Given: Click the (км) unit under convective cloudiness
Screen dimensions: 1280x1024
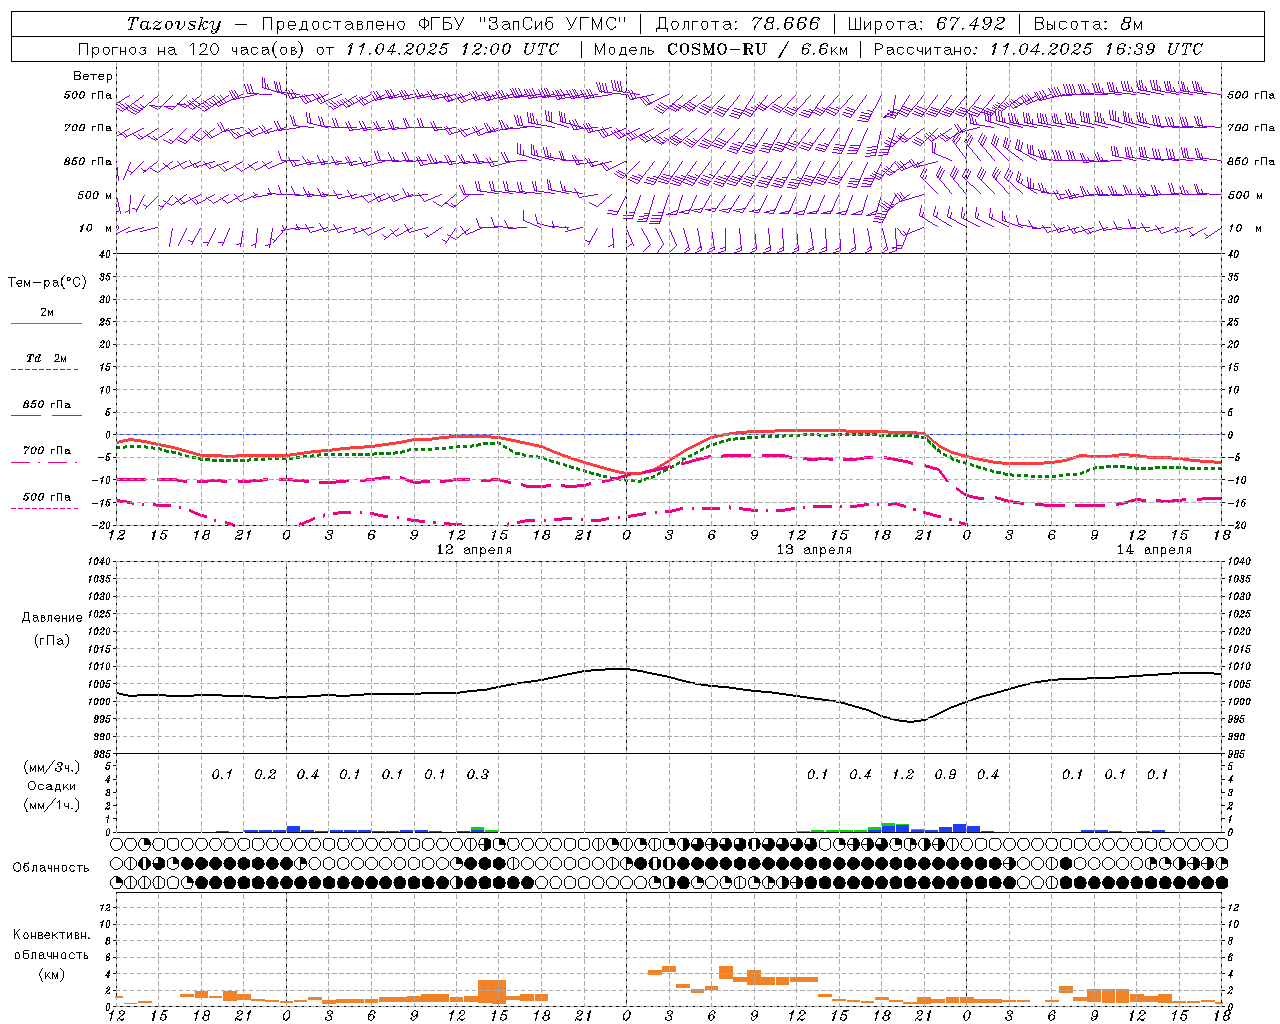Looking at the screenshot, I should tap(52, 974).
